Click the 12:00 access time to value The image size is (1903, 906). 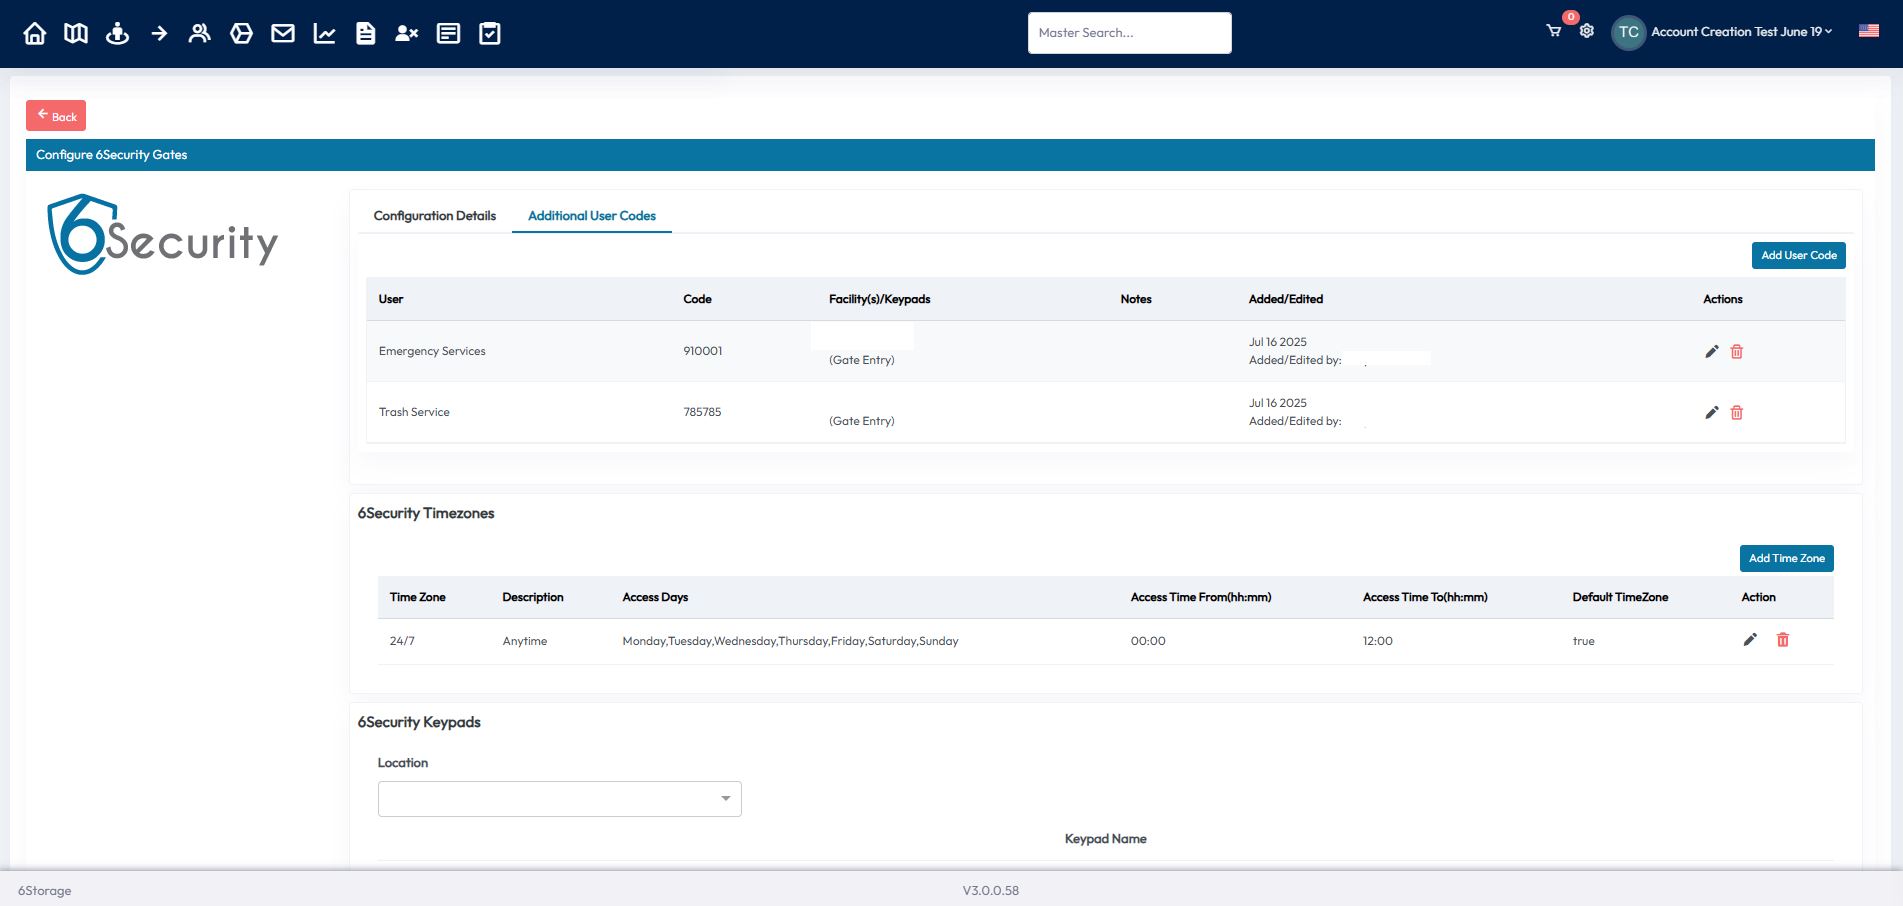(1378, 641)
